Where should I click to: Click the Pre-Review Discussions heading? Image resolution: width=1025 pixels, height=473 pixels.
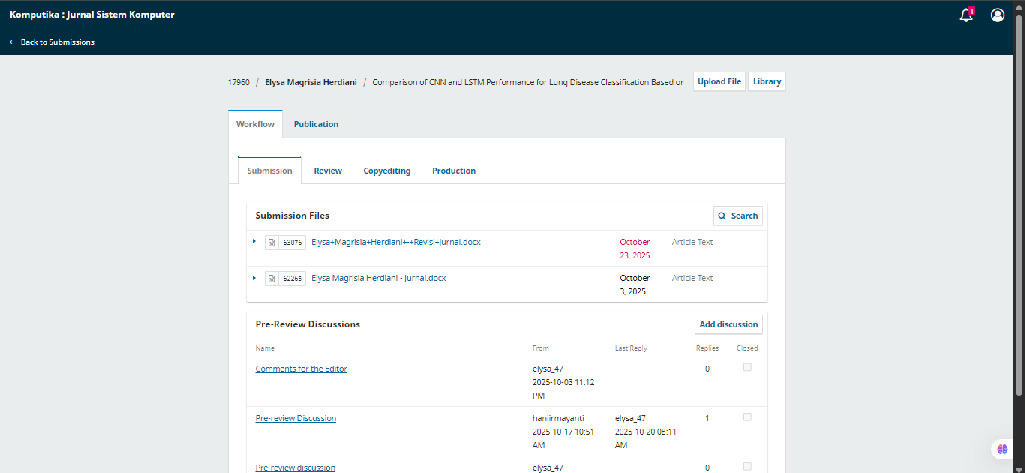click(x=307, y=324)
